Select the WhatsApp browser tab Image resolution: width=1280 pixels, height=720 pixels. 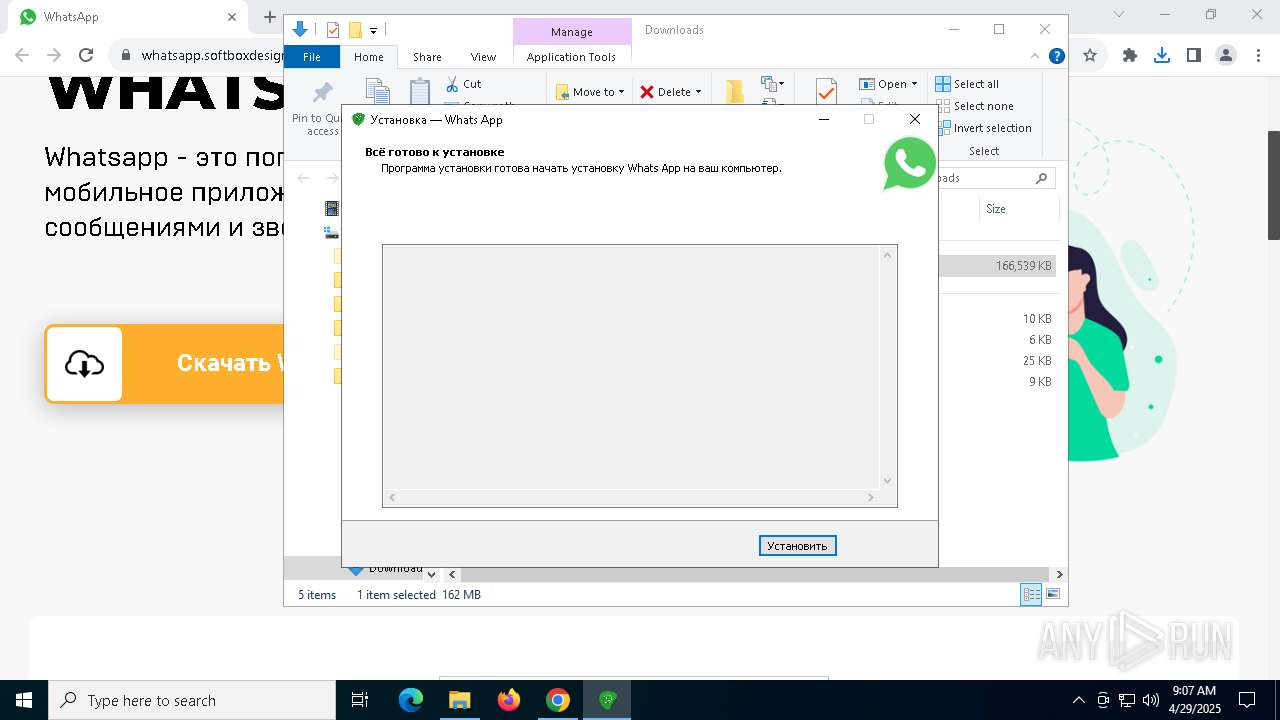[x=127, y=17]
